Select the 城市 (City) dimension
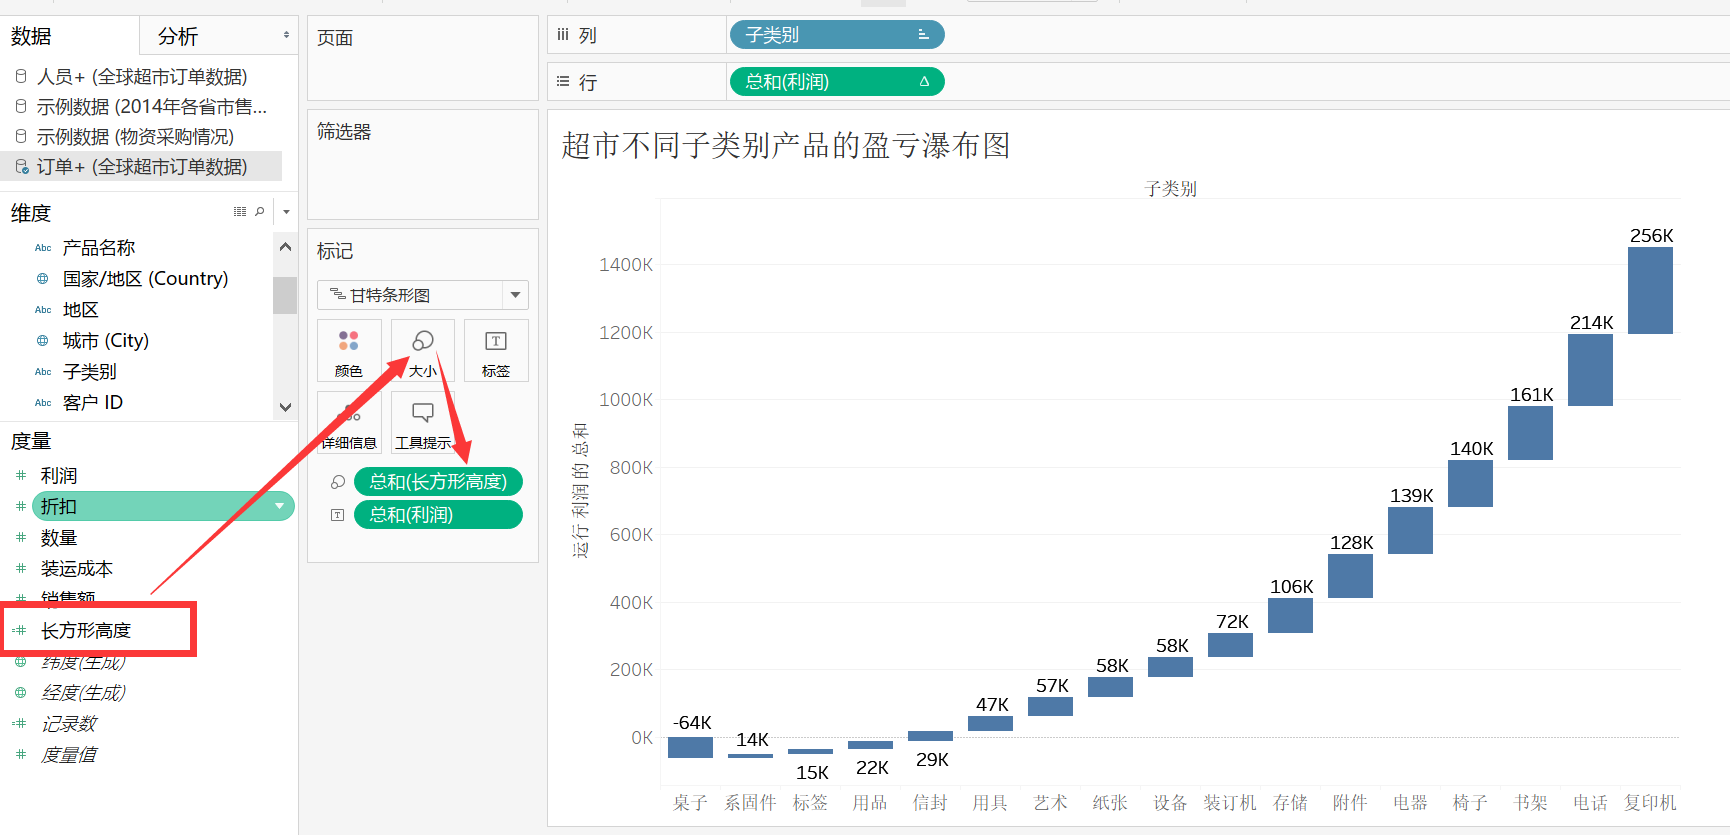 click(x=106, y=341)
